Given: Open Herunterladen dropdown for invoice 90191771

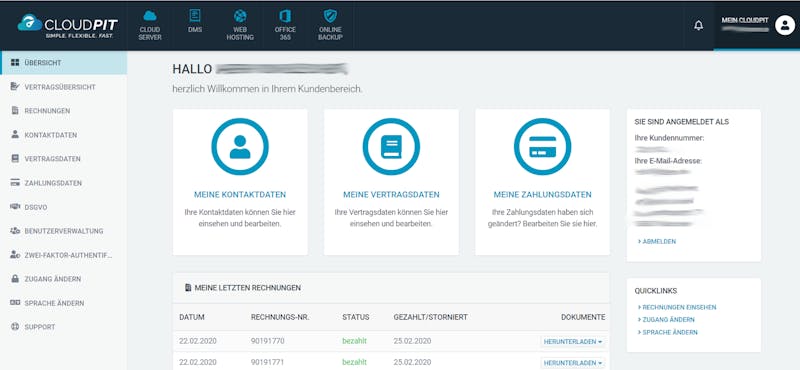Looking at the screenshot, I should point(573,362).
